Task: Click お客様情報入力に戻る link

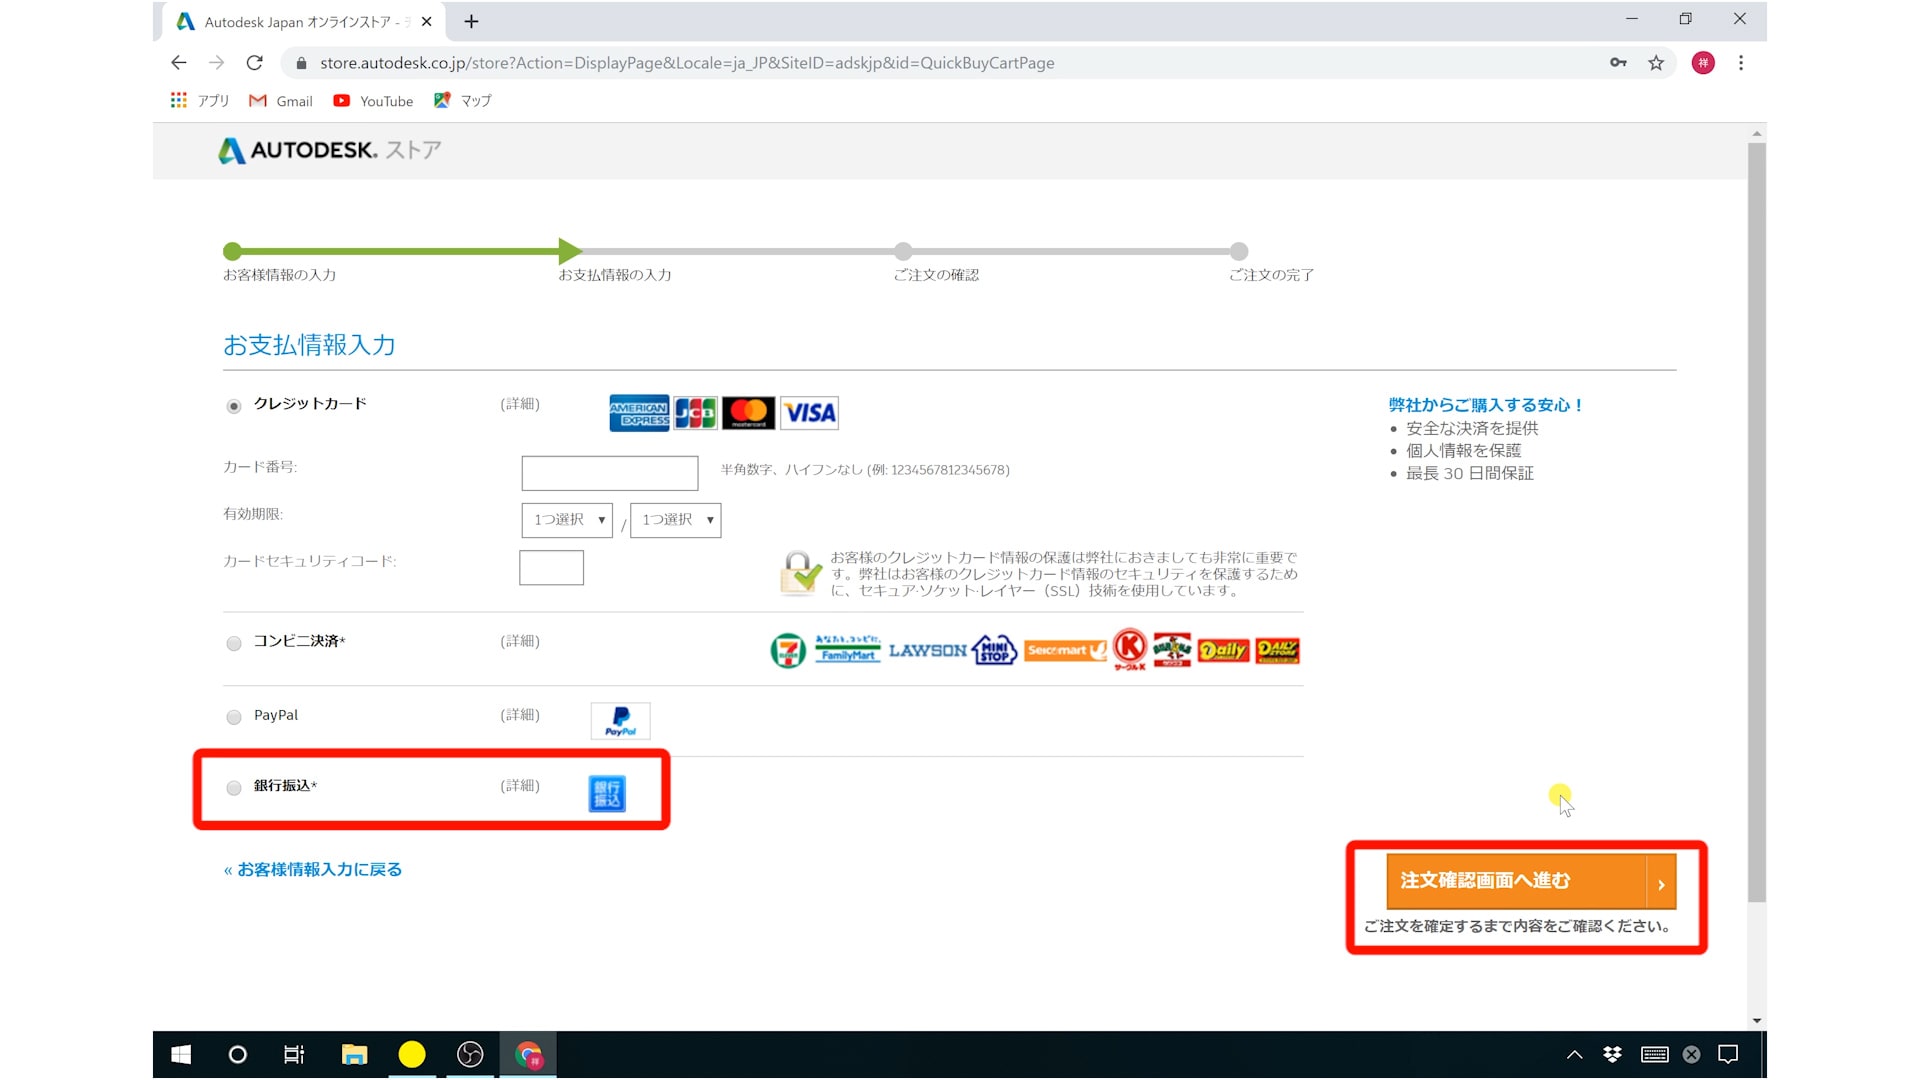Action: click(x=313, y=870)
